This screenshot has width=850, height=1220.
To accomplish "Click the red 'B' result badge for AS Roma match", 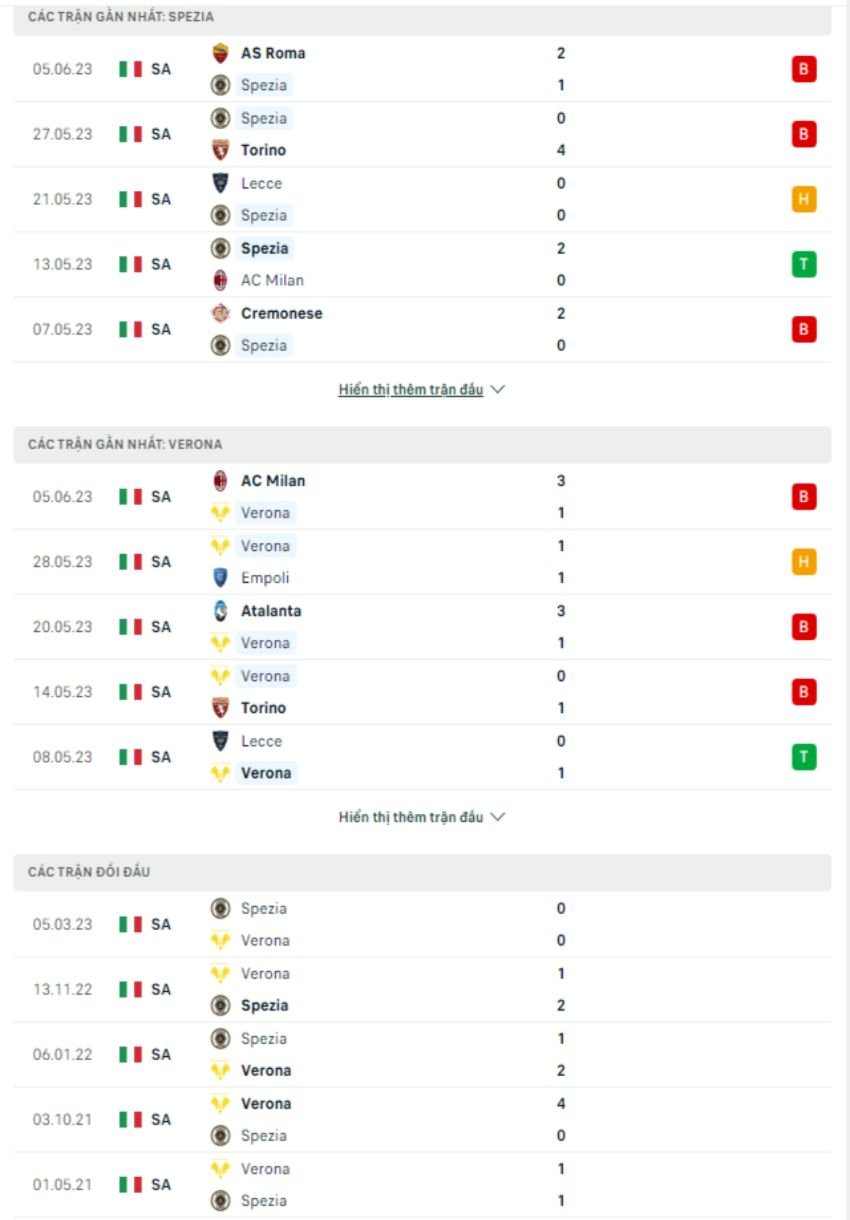I will pos(804,69).
